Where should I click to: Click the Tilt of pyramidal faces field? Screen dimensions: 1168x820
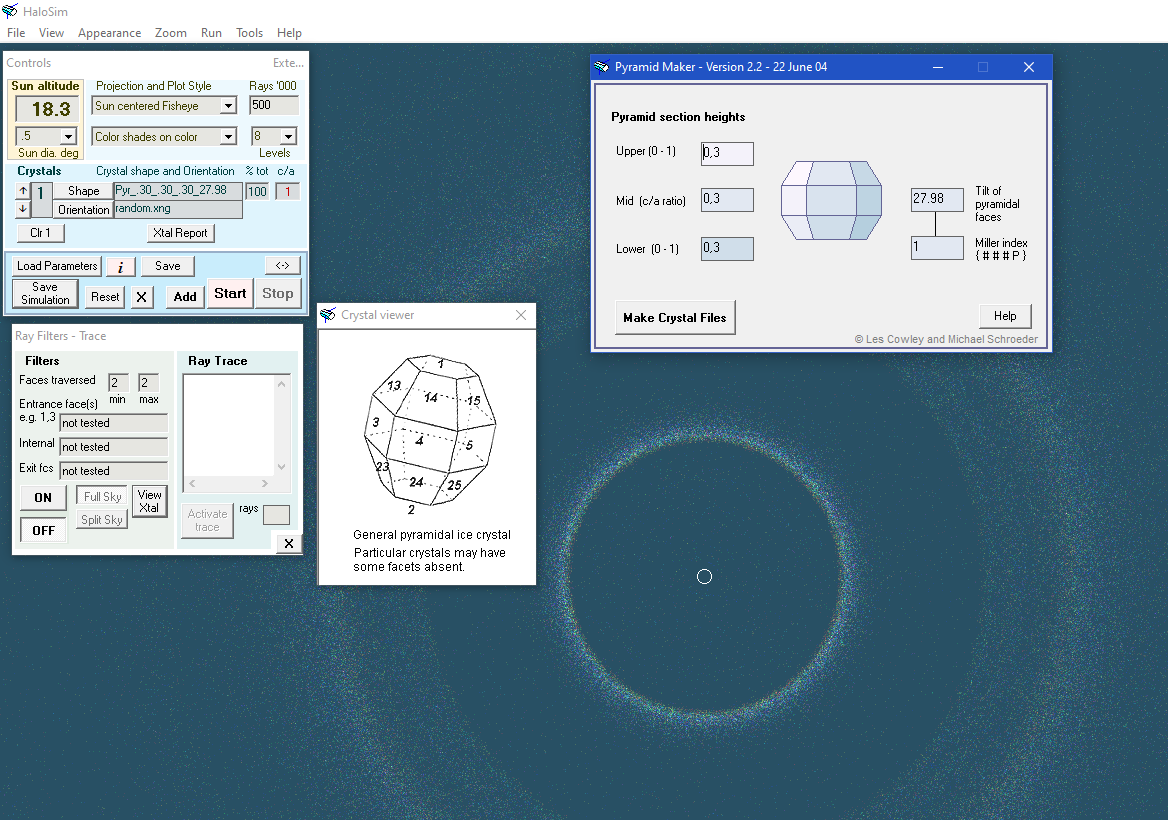[x=936, y=199]
